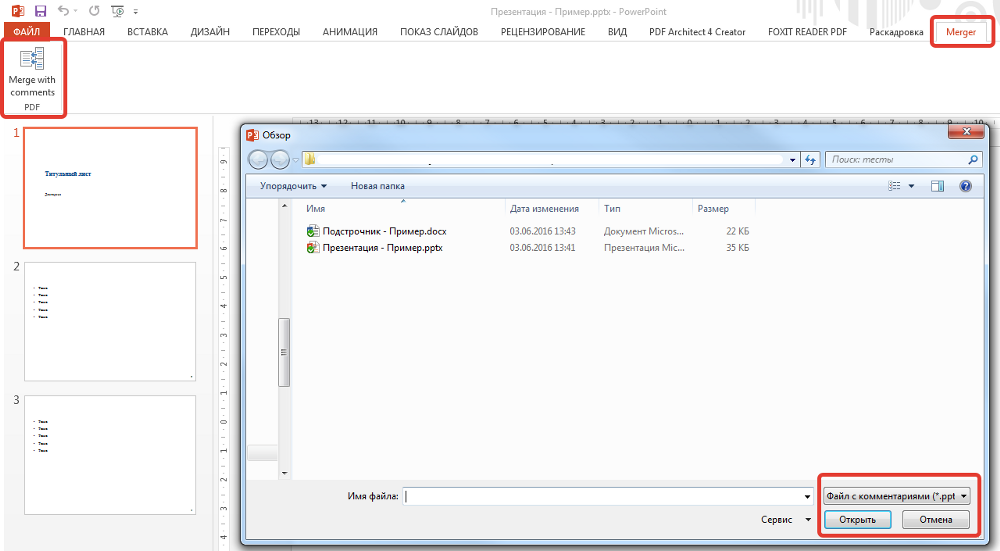
Task: Click the Undo arrow icon
Action: pos(64,11)
